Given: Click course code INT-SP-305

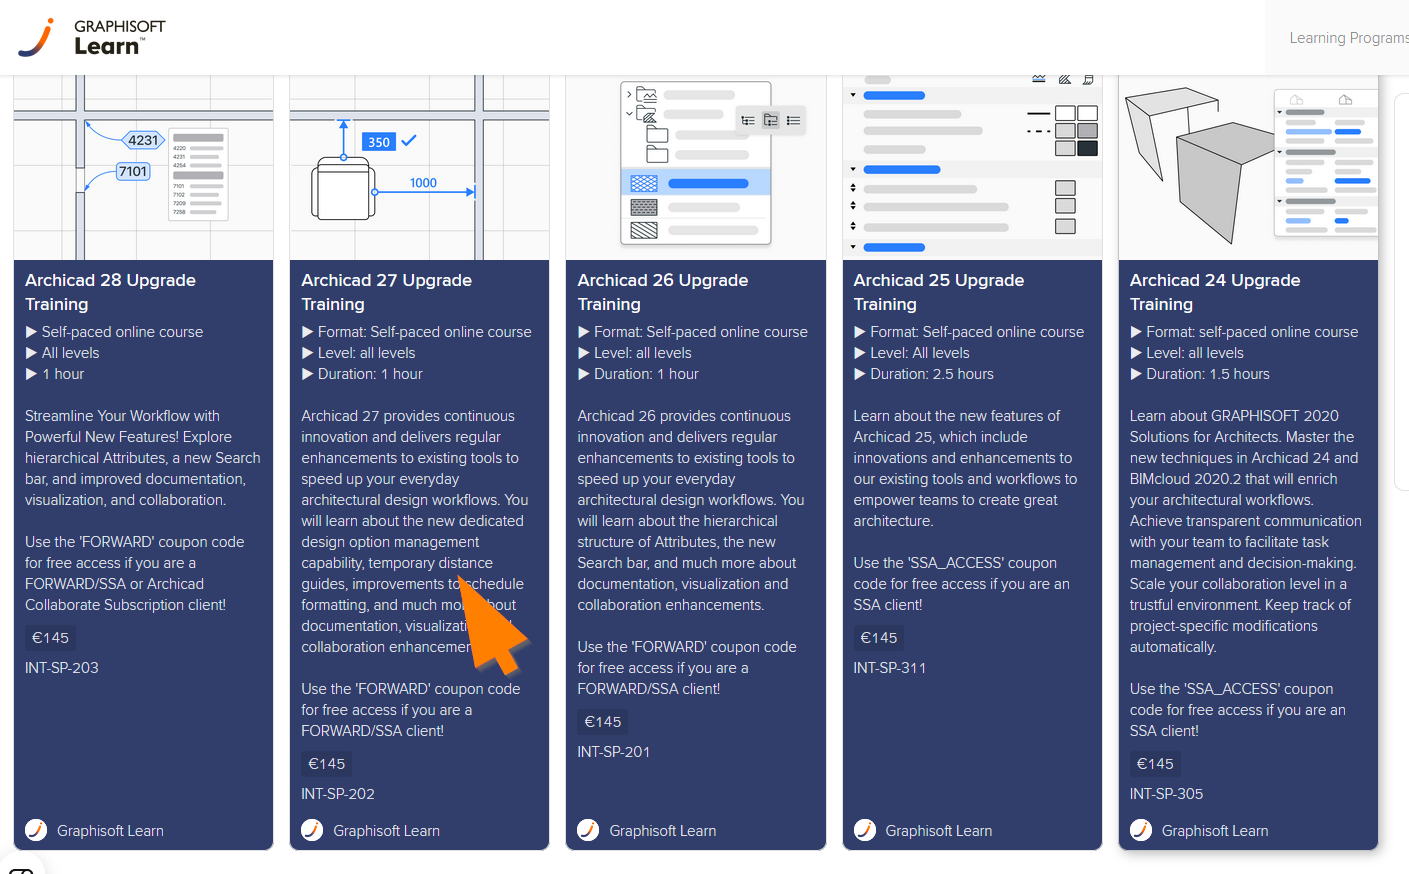Looking at the screenshot, I should pos(1166,794).
